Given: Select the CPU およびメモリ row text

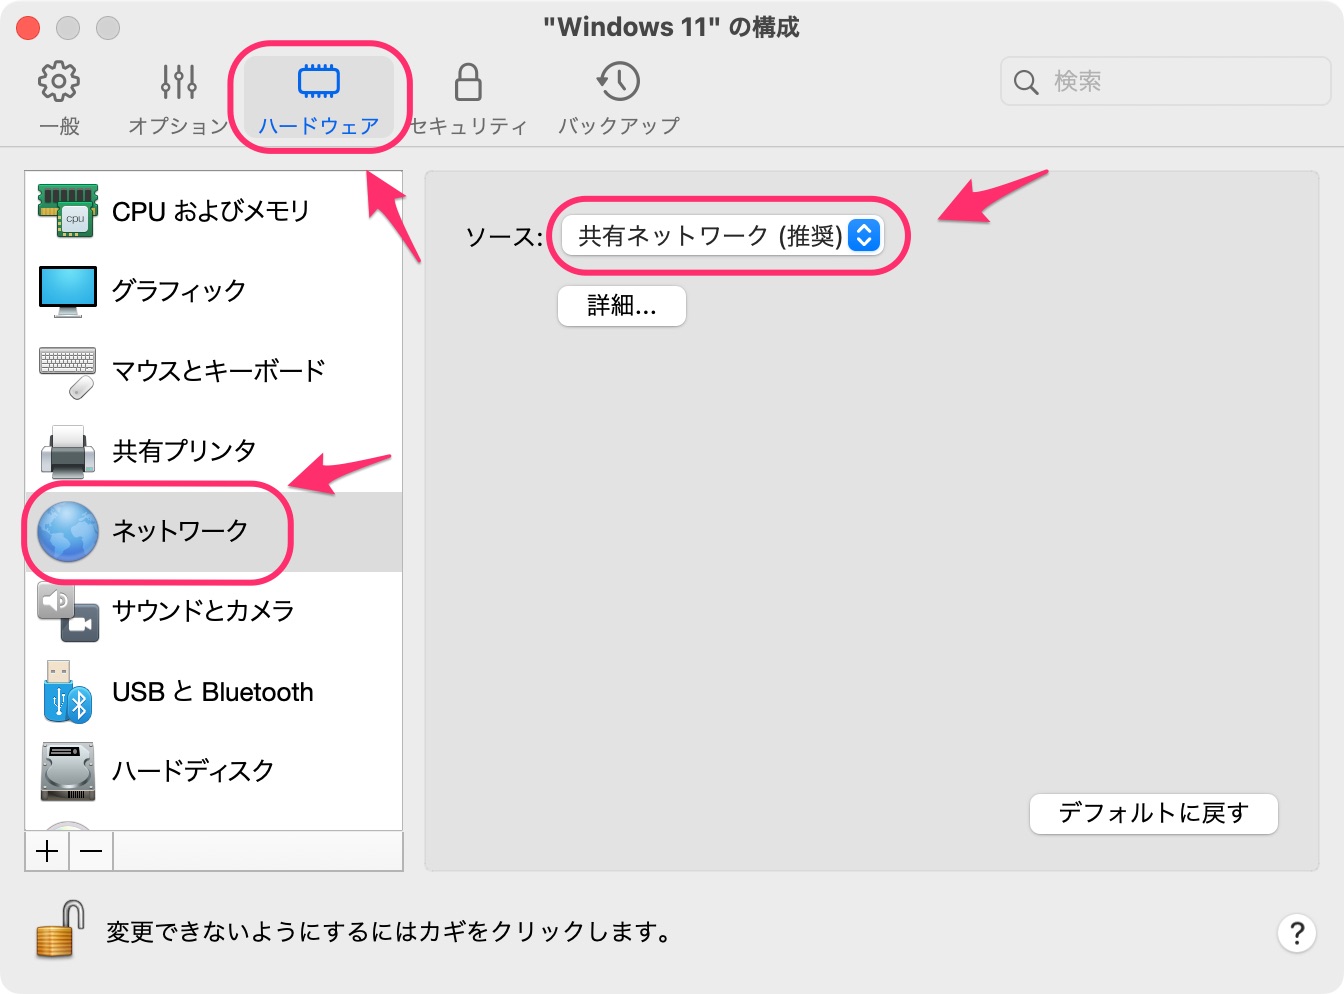Looking at the screenshot, I should 211,211.
